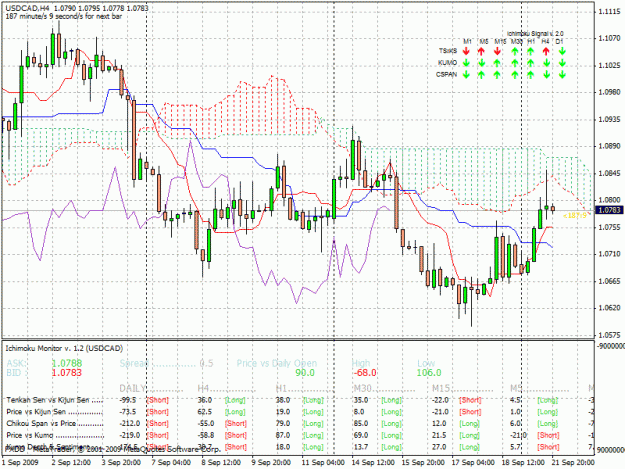The height and width of the screenshot is (469, 625).
Task: Click the CSPAN signal arrow under M15
Action: tap(497, 75)
